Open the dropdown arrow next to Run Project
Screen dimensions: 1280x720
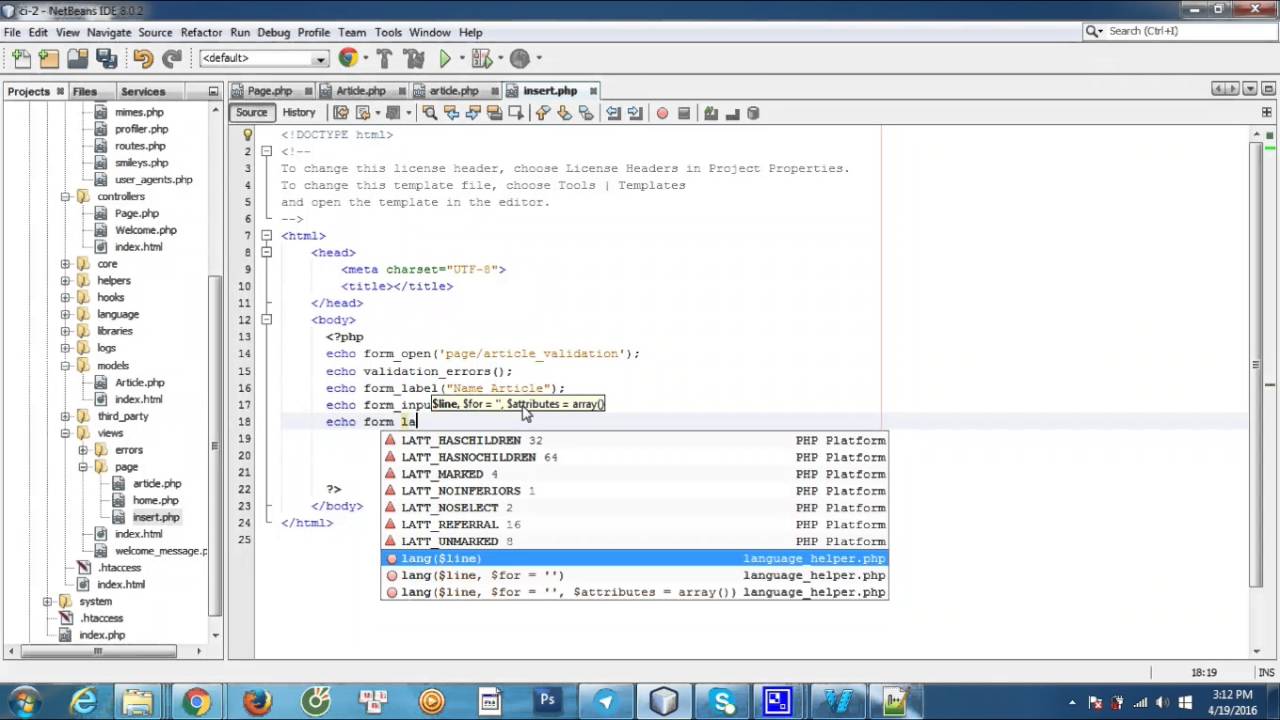461,59
